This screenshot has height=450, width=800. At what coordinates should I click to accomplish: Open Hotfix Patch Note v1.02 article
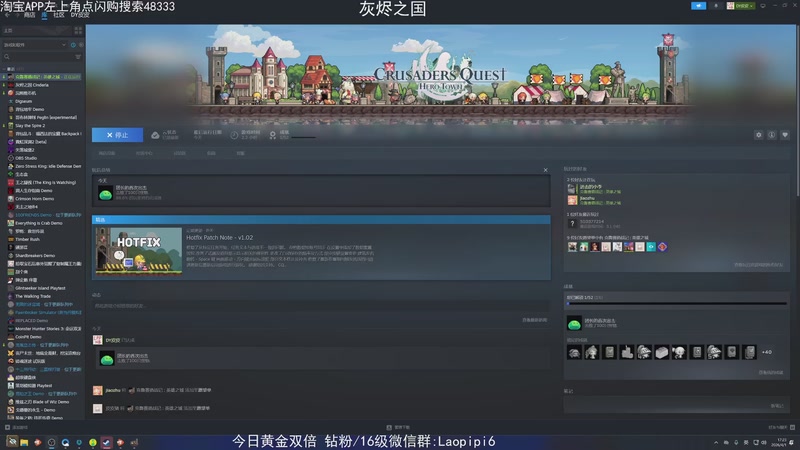pyautogui.click(x=219, y=238)
